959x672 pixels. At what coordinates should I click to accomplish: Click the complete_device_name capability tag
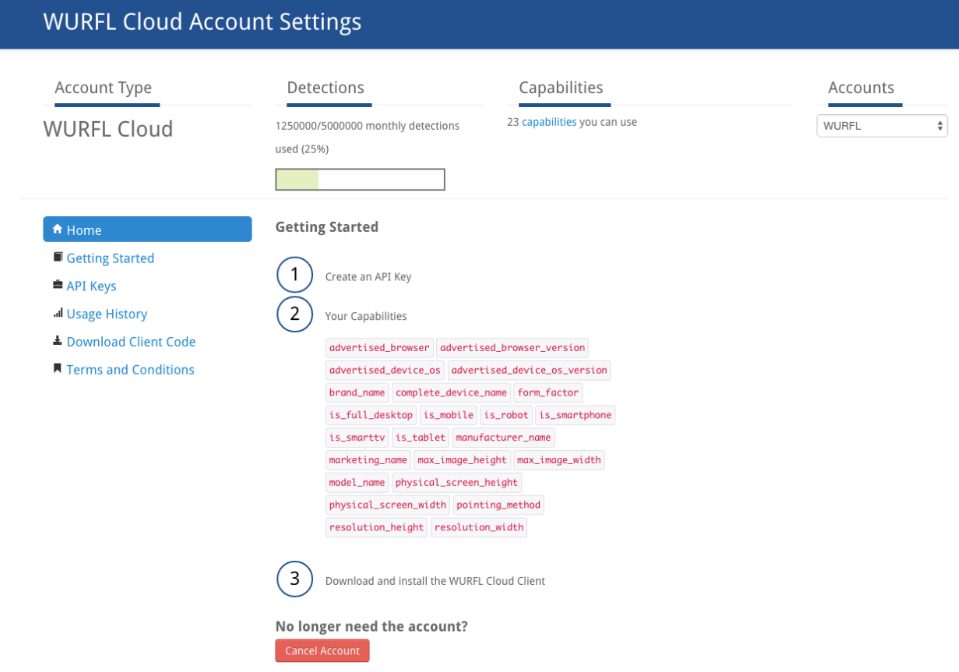[x=451, y=393]
